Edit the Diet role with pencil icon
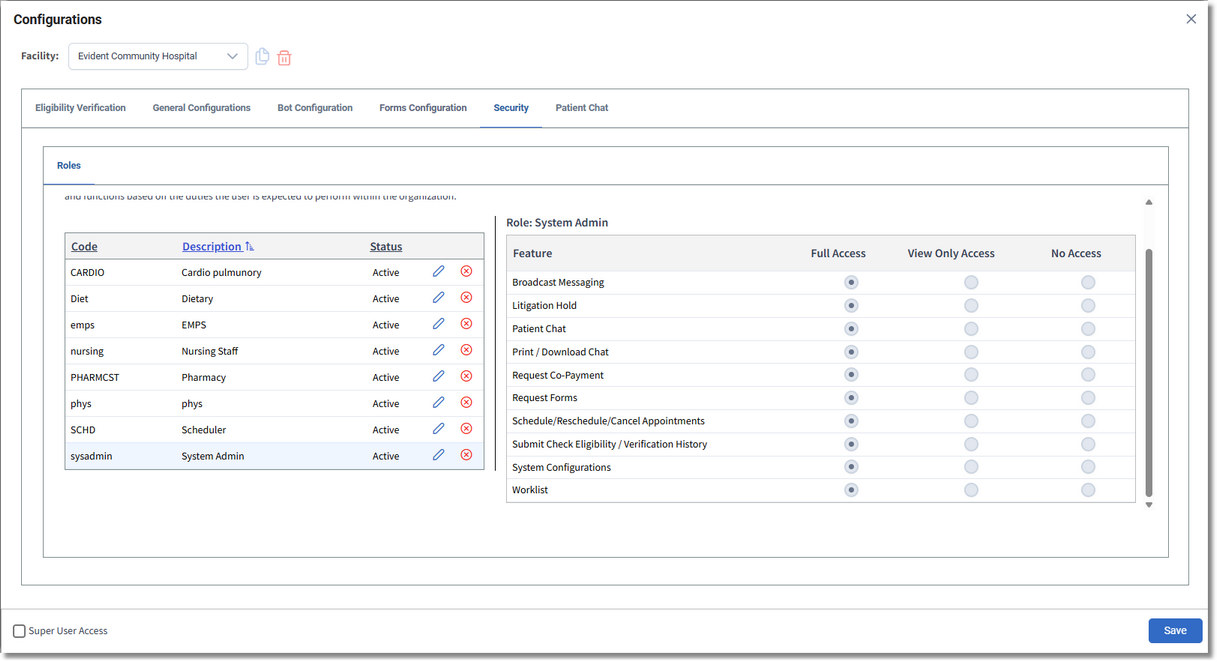This screenshot has height=662, width=1217. click(x=438, y=298)
